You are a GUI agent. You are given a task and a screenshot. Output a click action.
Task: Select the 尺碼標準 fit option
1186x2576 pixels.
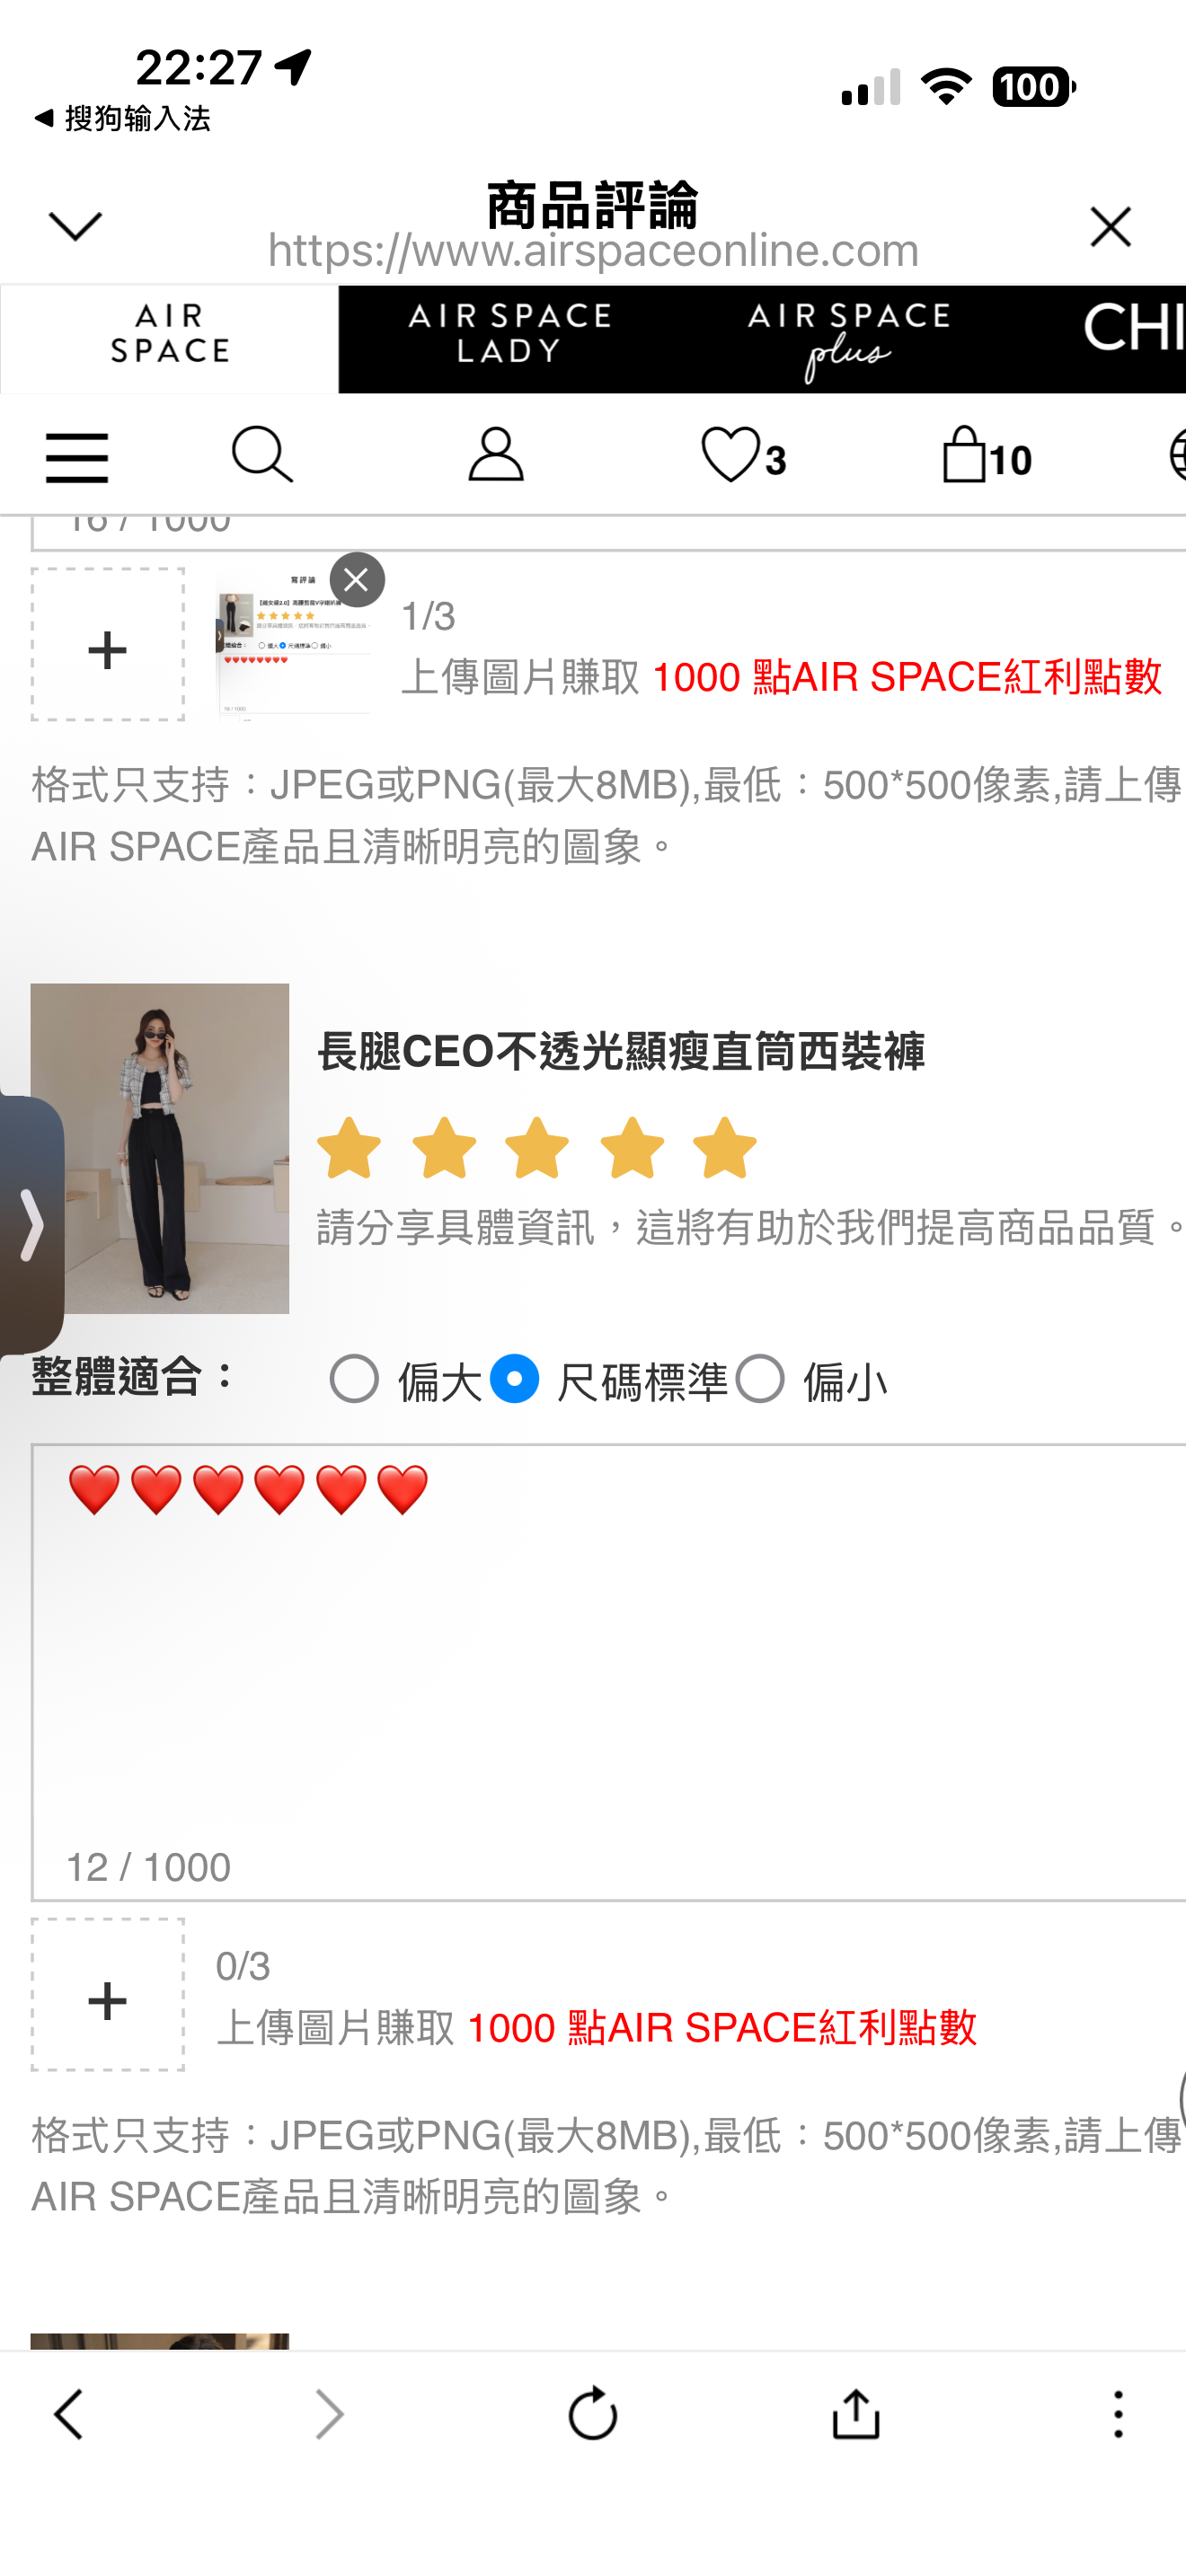coord(514,1379)
